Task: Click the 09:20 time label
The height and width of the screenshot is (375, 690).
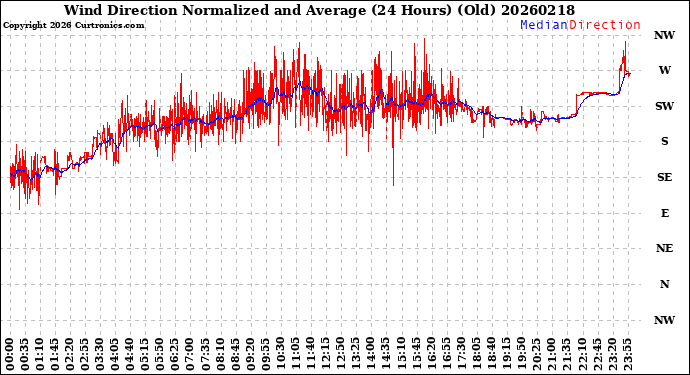Action: point(250,355)
